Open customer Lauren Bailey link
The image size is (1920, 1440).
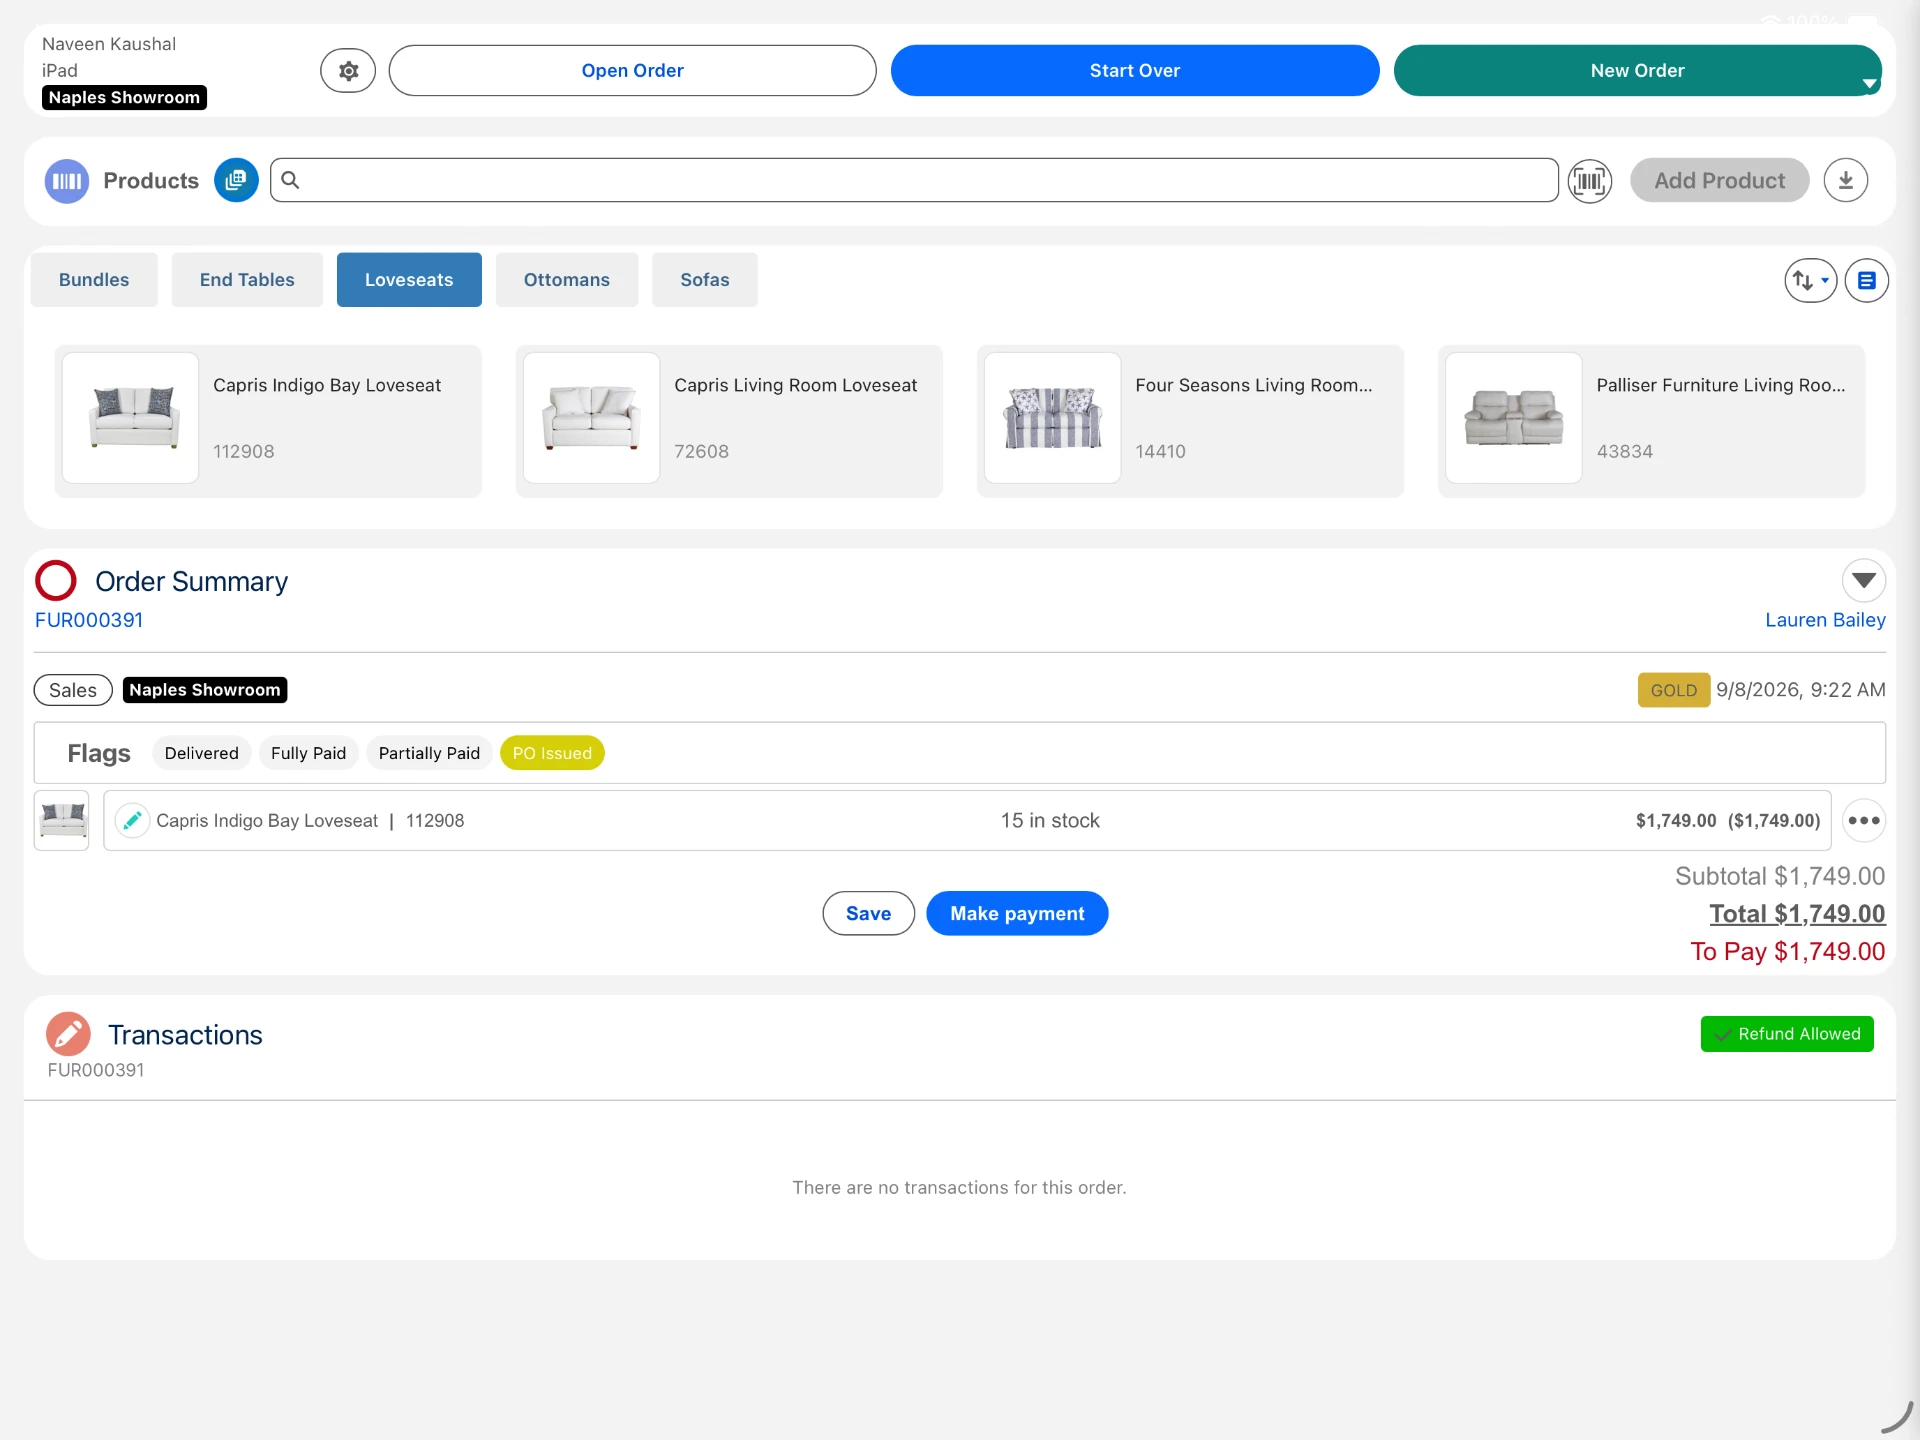coord(1825,620)
